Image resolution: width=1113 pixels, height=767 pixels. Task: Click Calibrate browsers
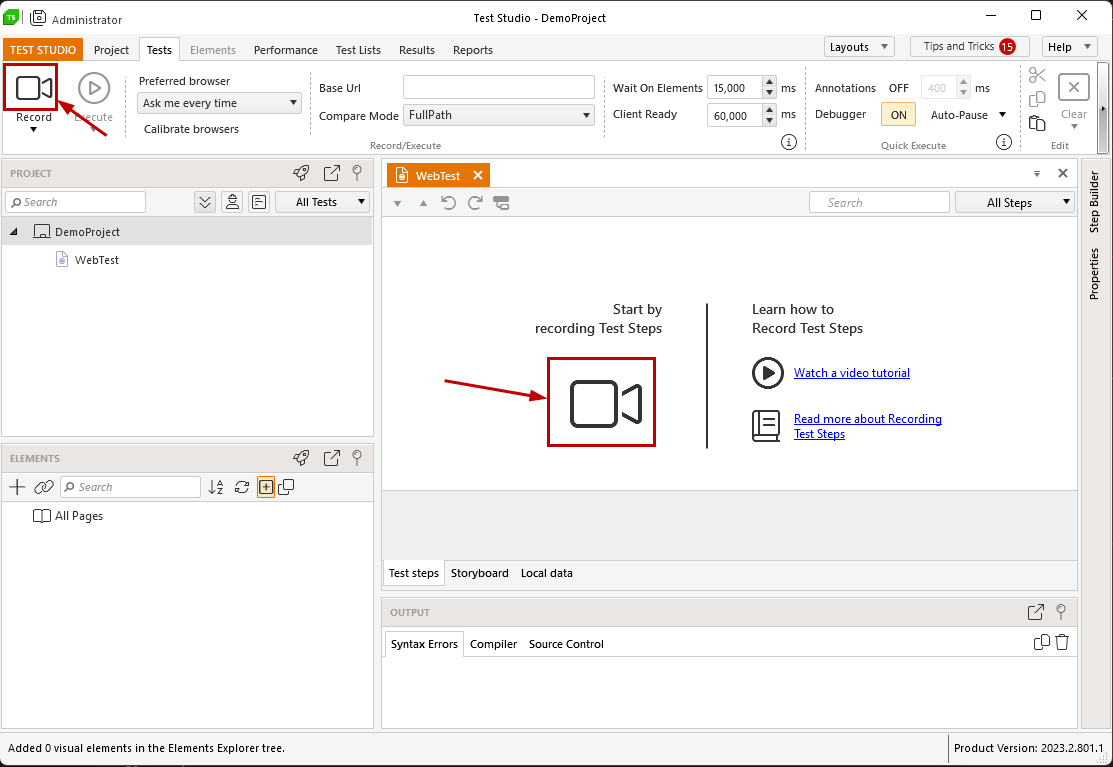[191, 129]
